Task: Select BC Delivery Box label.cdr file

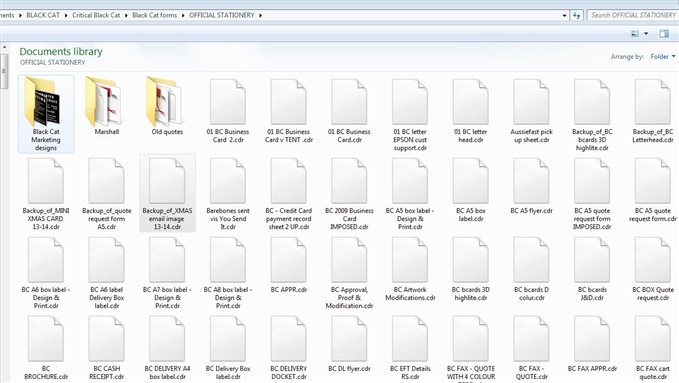Action: (x=228, y=348)
